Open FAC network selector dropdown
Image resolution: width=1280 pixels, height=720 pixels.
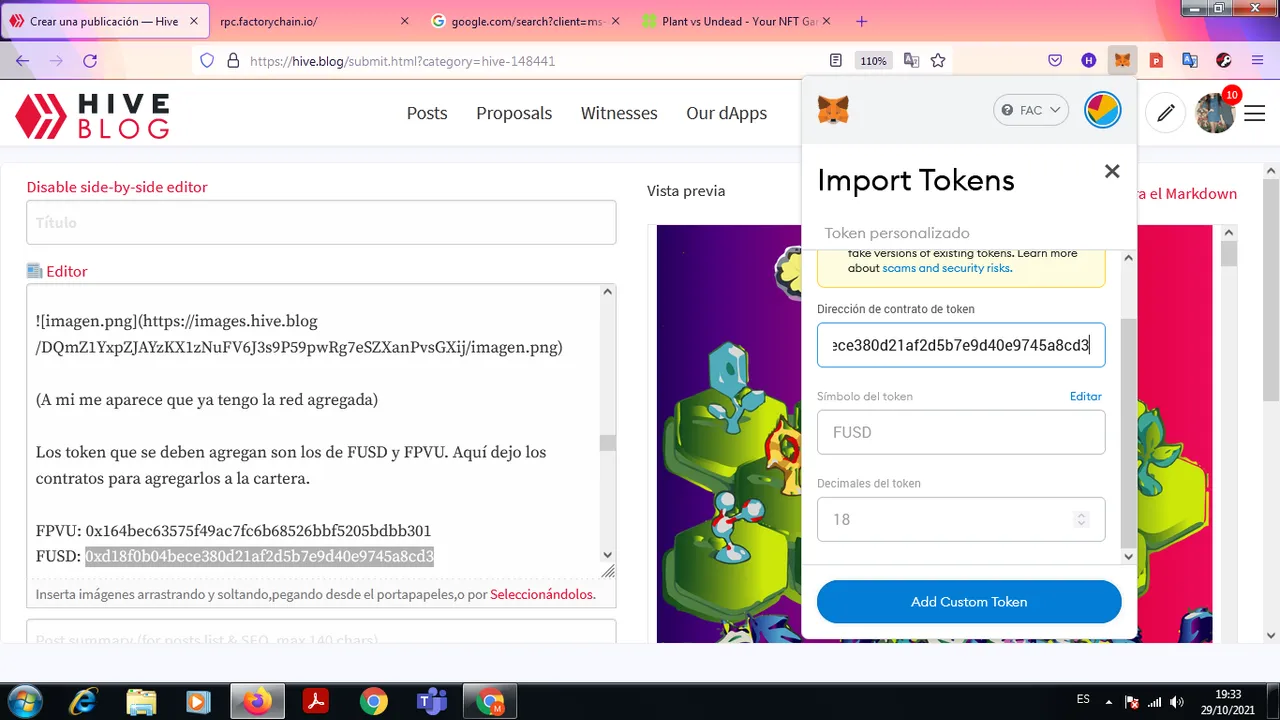click(1031, 110)
